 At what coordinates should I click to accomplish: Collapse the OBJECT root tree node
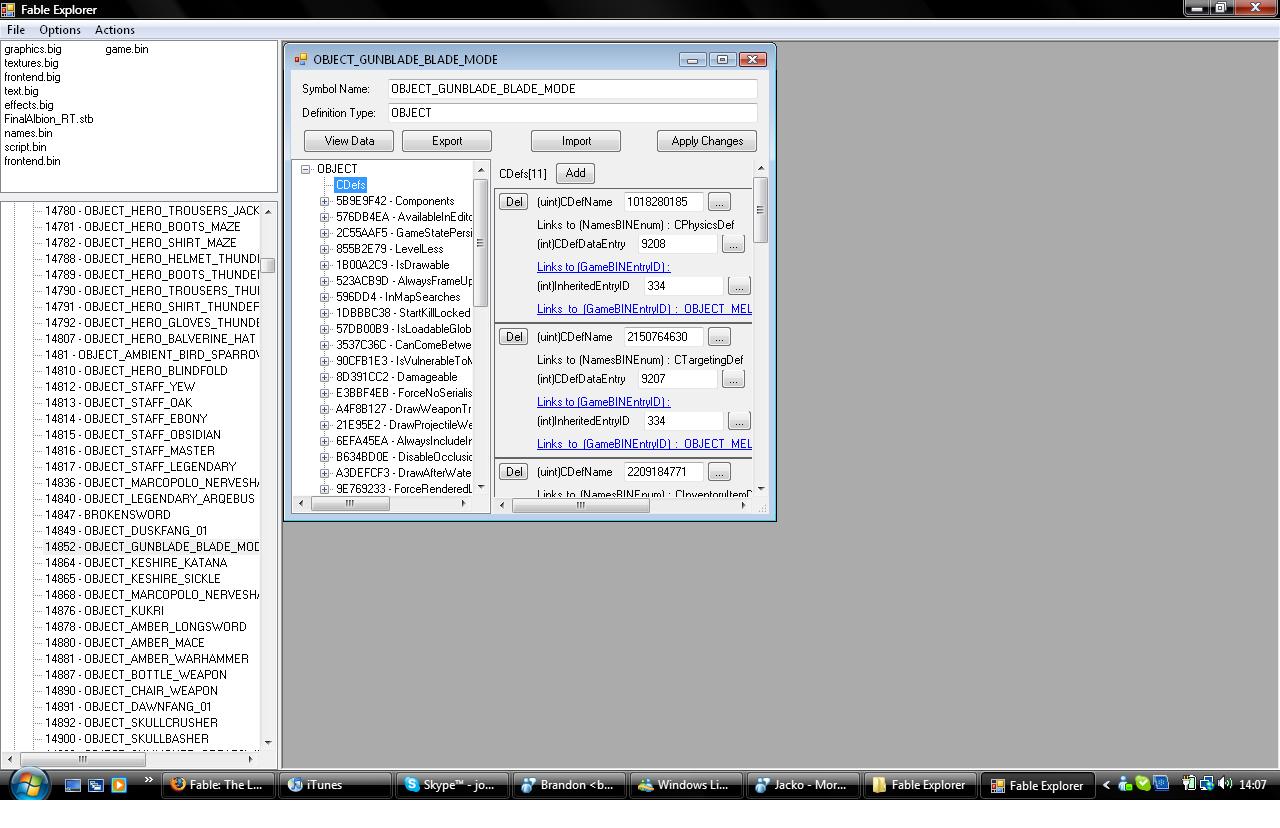point(306,169)
